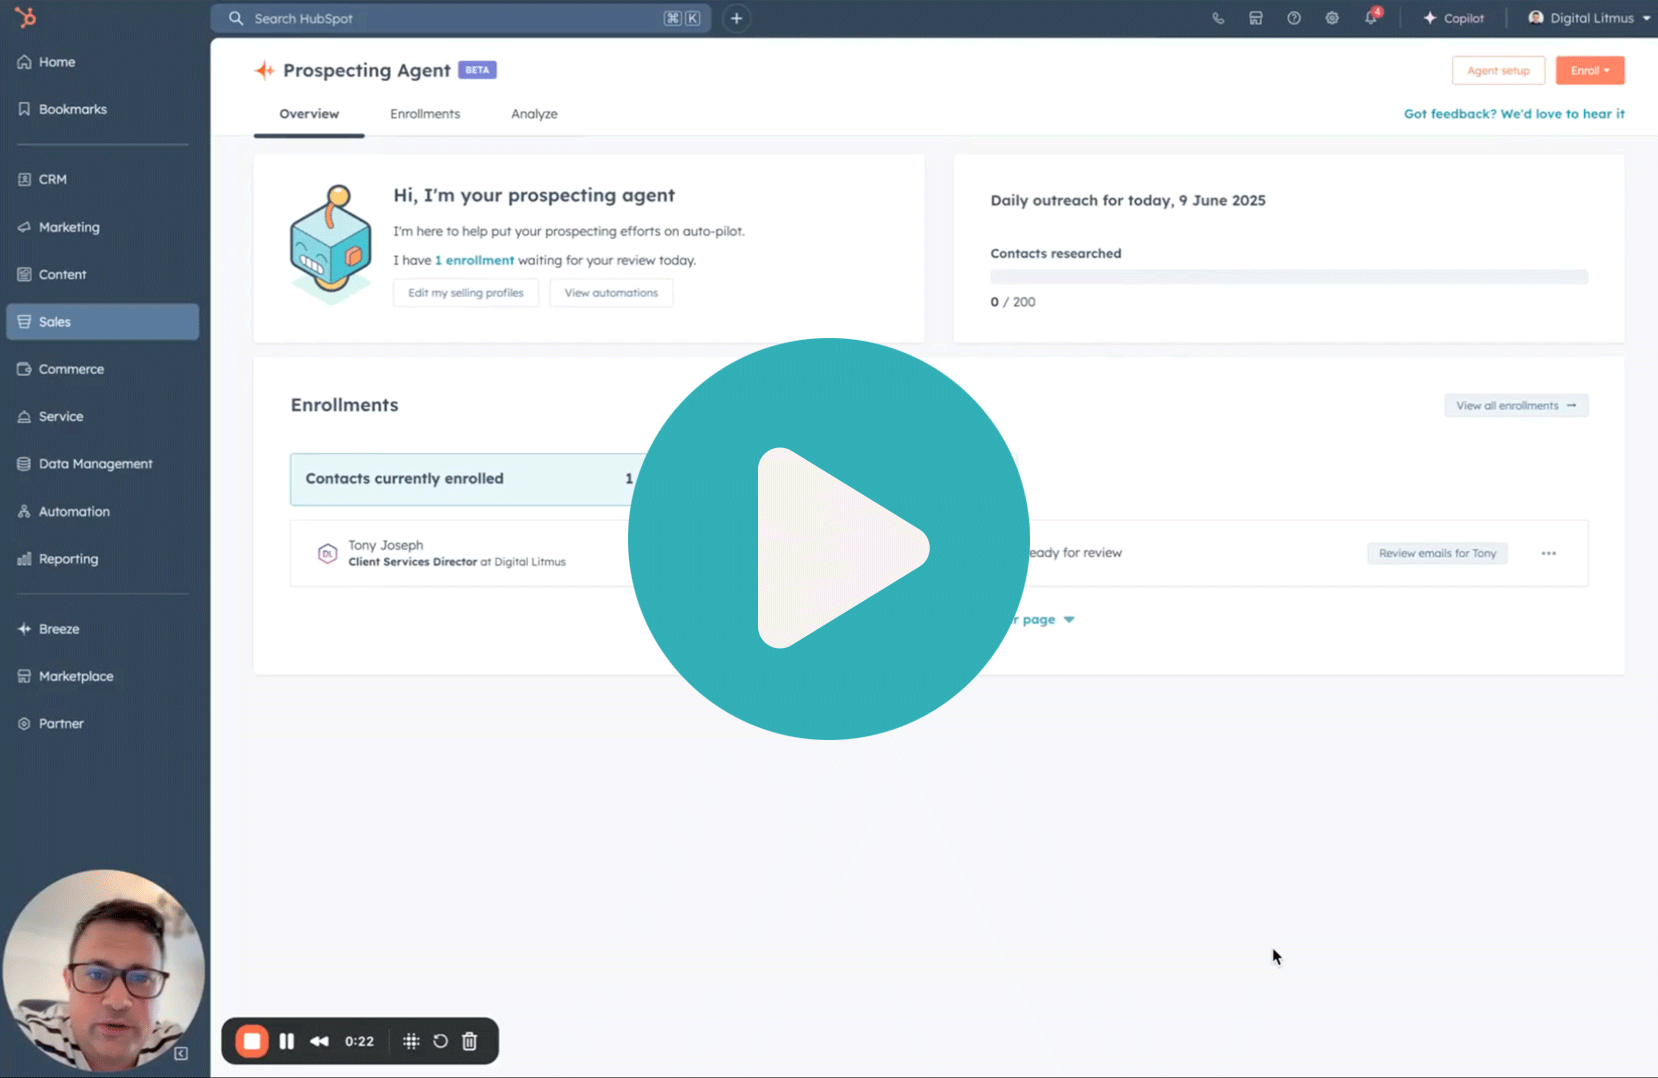The image size is (1658, 1078).
Task: Switch to the Enrollments tab
Action: coord(425,114)
